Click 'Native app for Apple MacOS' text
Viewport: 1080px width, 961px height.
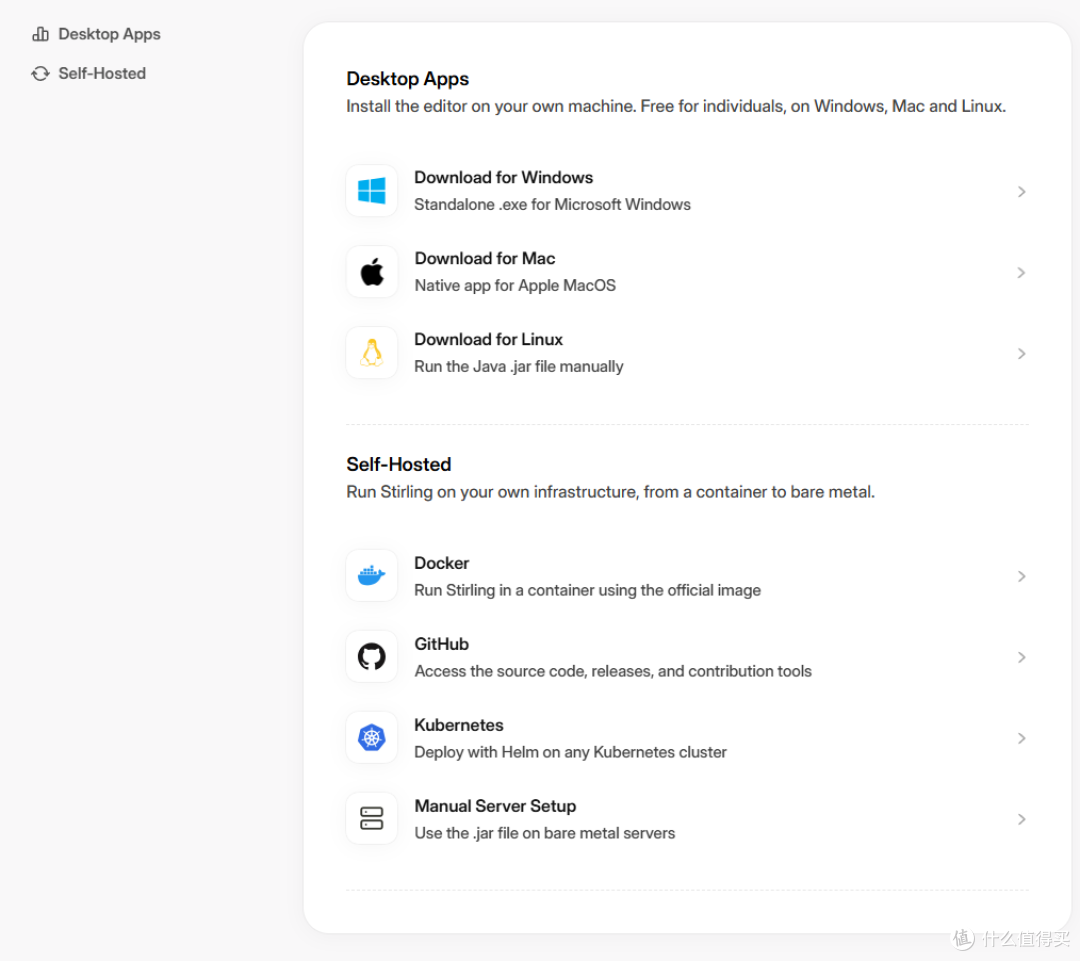coord(515,285)
